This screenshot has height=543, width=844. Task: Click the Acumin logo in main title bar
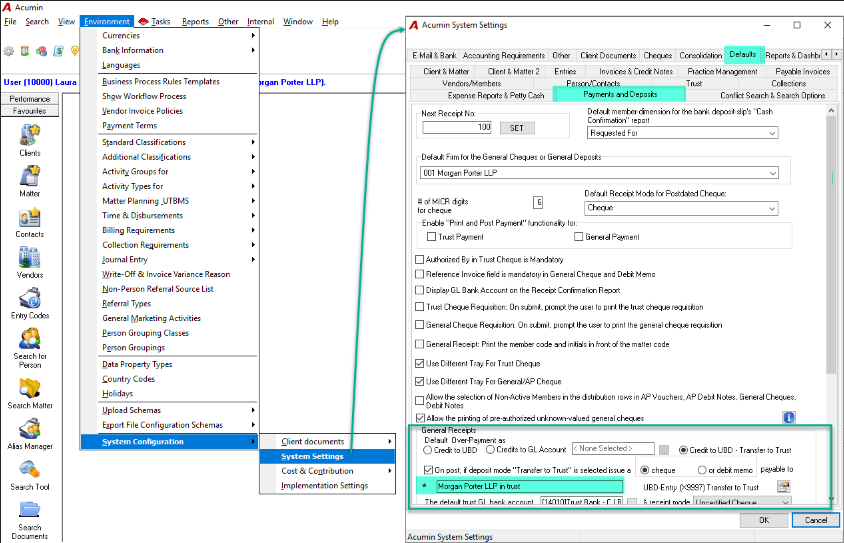point(6,7)
